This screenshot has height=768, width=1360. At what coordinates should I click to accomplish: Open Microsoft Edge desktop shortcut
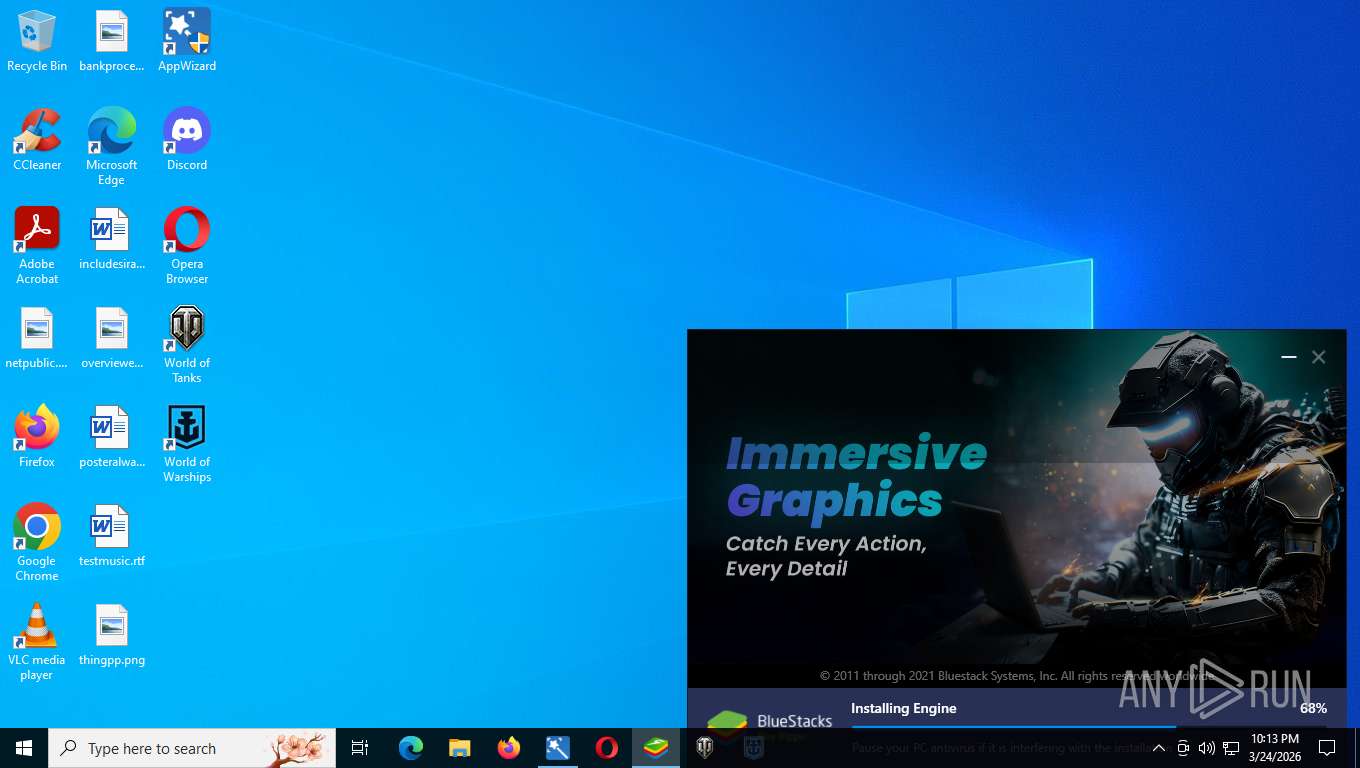112,147
